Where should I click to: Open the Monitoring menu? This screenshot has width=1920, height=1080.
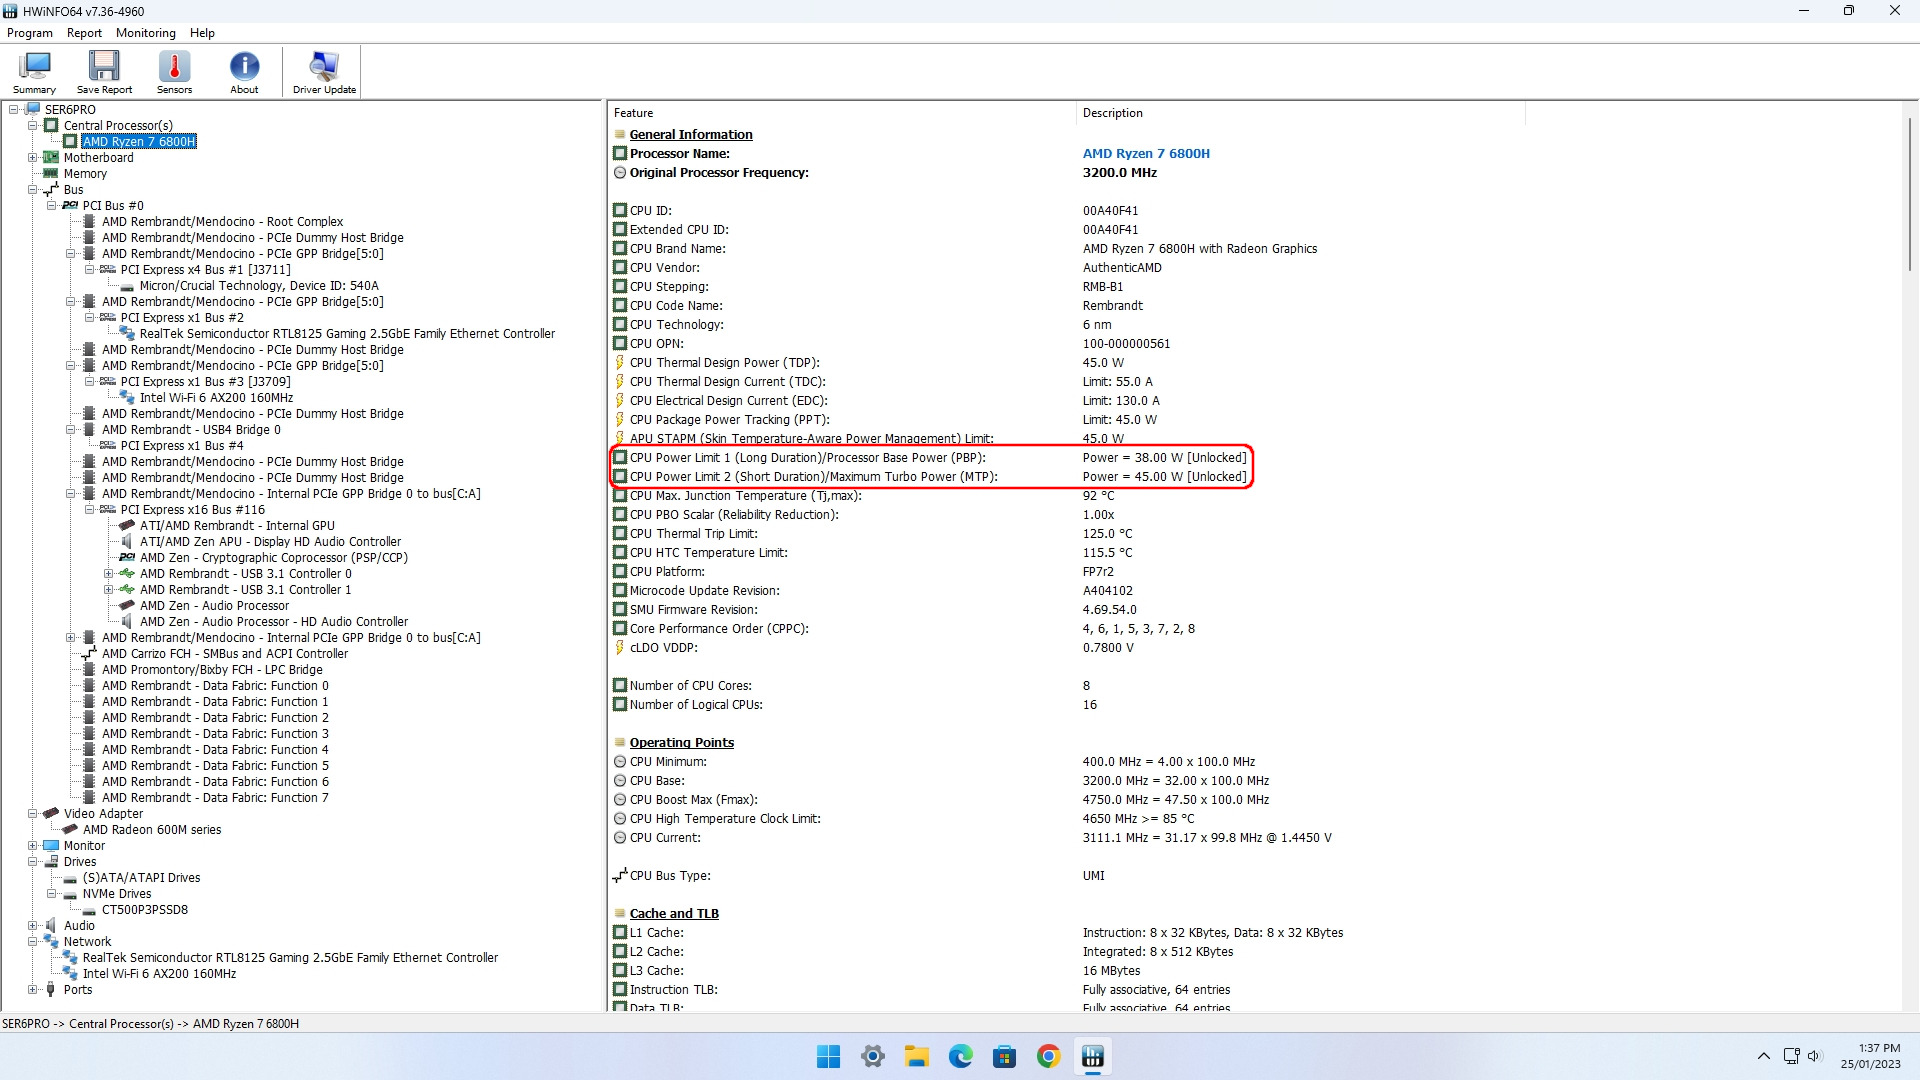pos(146,33)
